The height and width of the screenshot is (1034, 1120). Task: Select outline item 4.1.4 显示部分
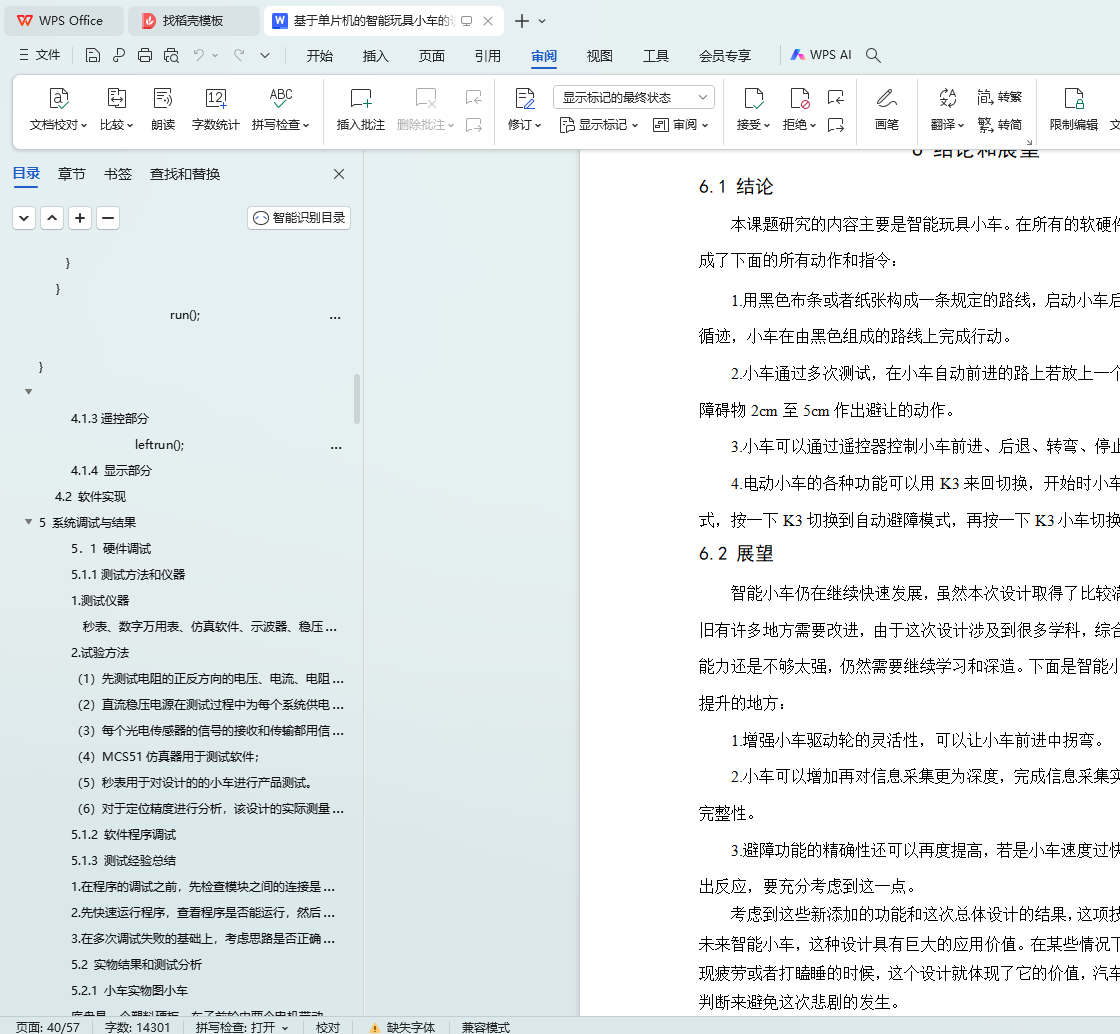pyautogui.click(x=111, y=471)
